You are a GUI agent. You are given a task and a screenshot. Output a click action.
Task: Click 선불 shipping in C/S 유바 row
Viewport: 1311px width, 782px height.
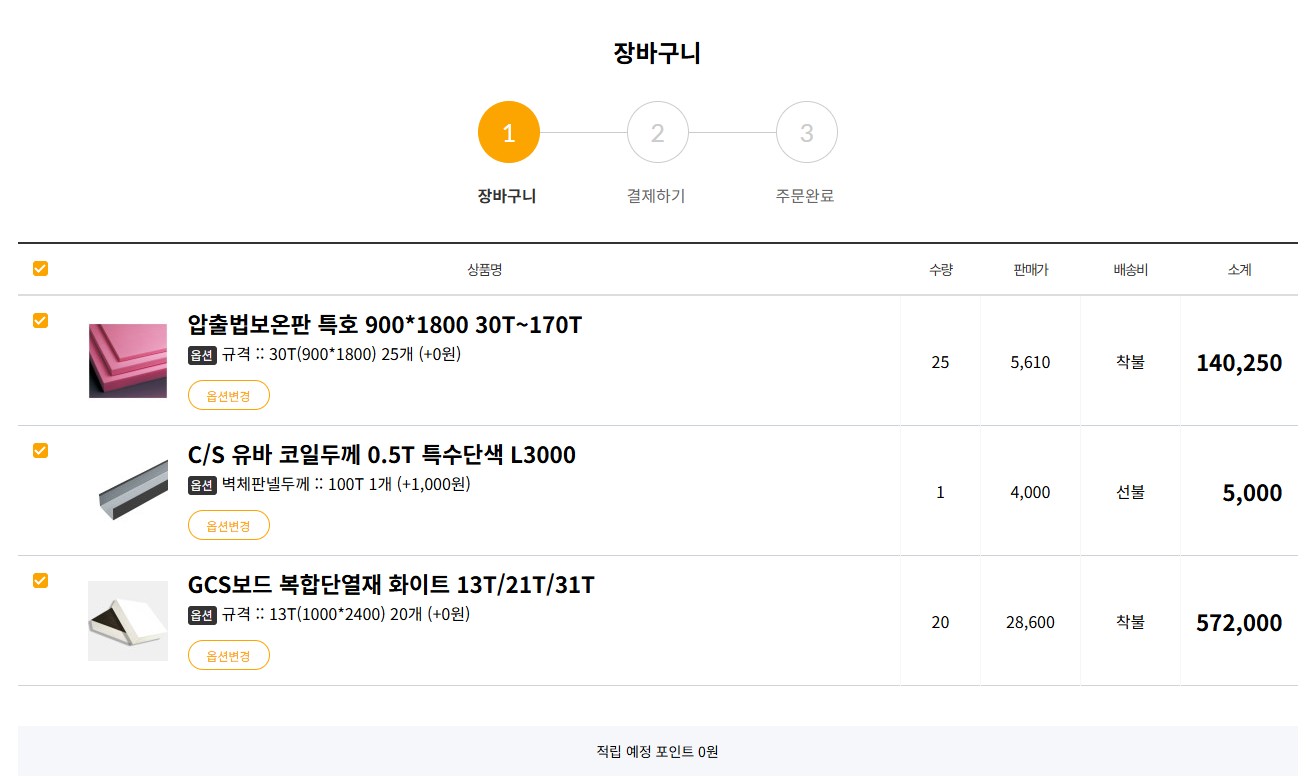[1131, 492]
